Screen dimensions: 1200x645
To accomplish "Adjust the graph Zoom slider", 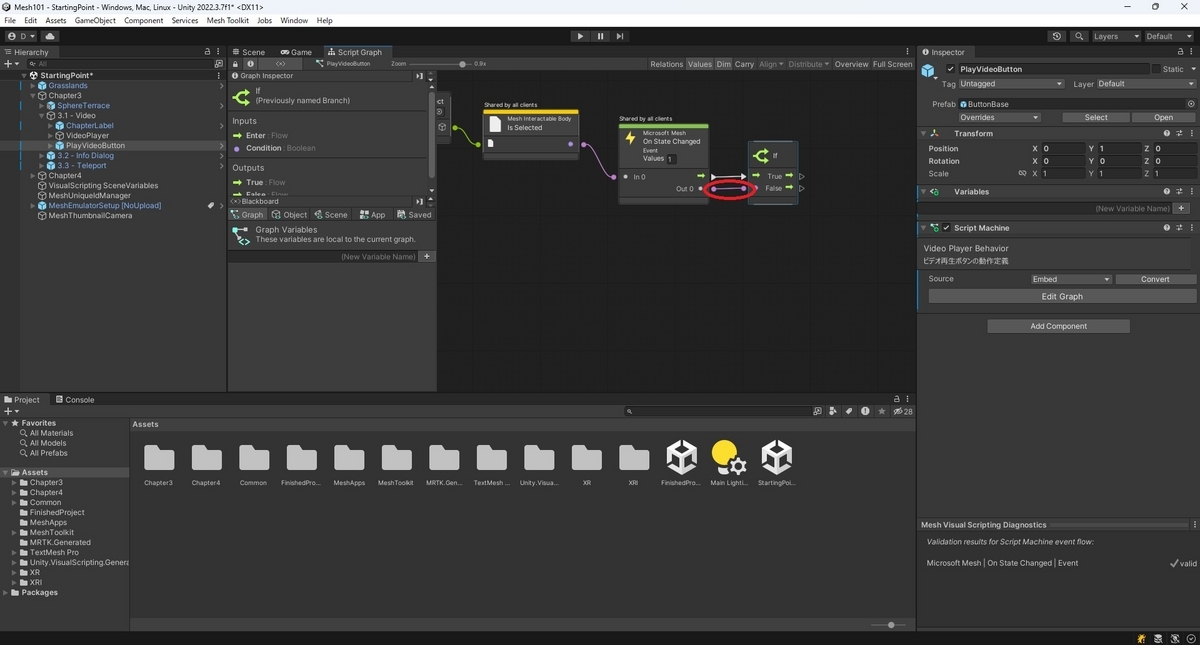I will 462,64.
